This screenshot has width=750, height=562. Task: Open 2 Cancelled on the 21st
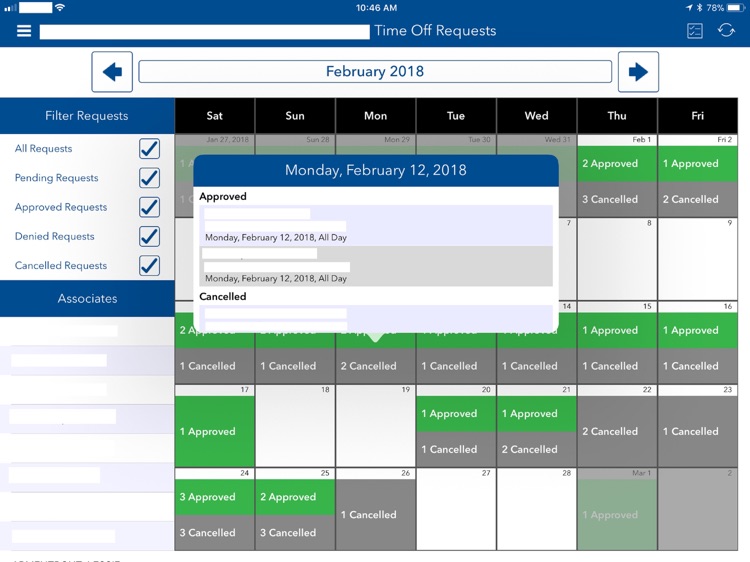537,449
